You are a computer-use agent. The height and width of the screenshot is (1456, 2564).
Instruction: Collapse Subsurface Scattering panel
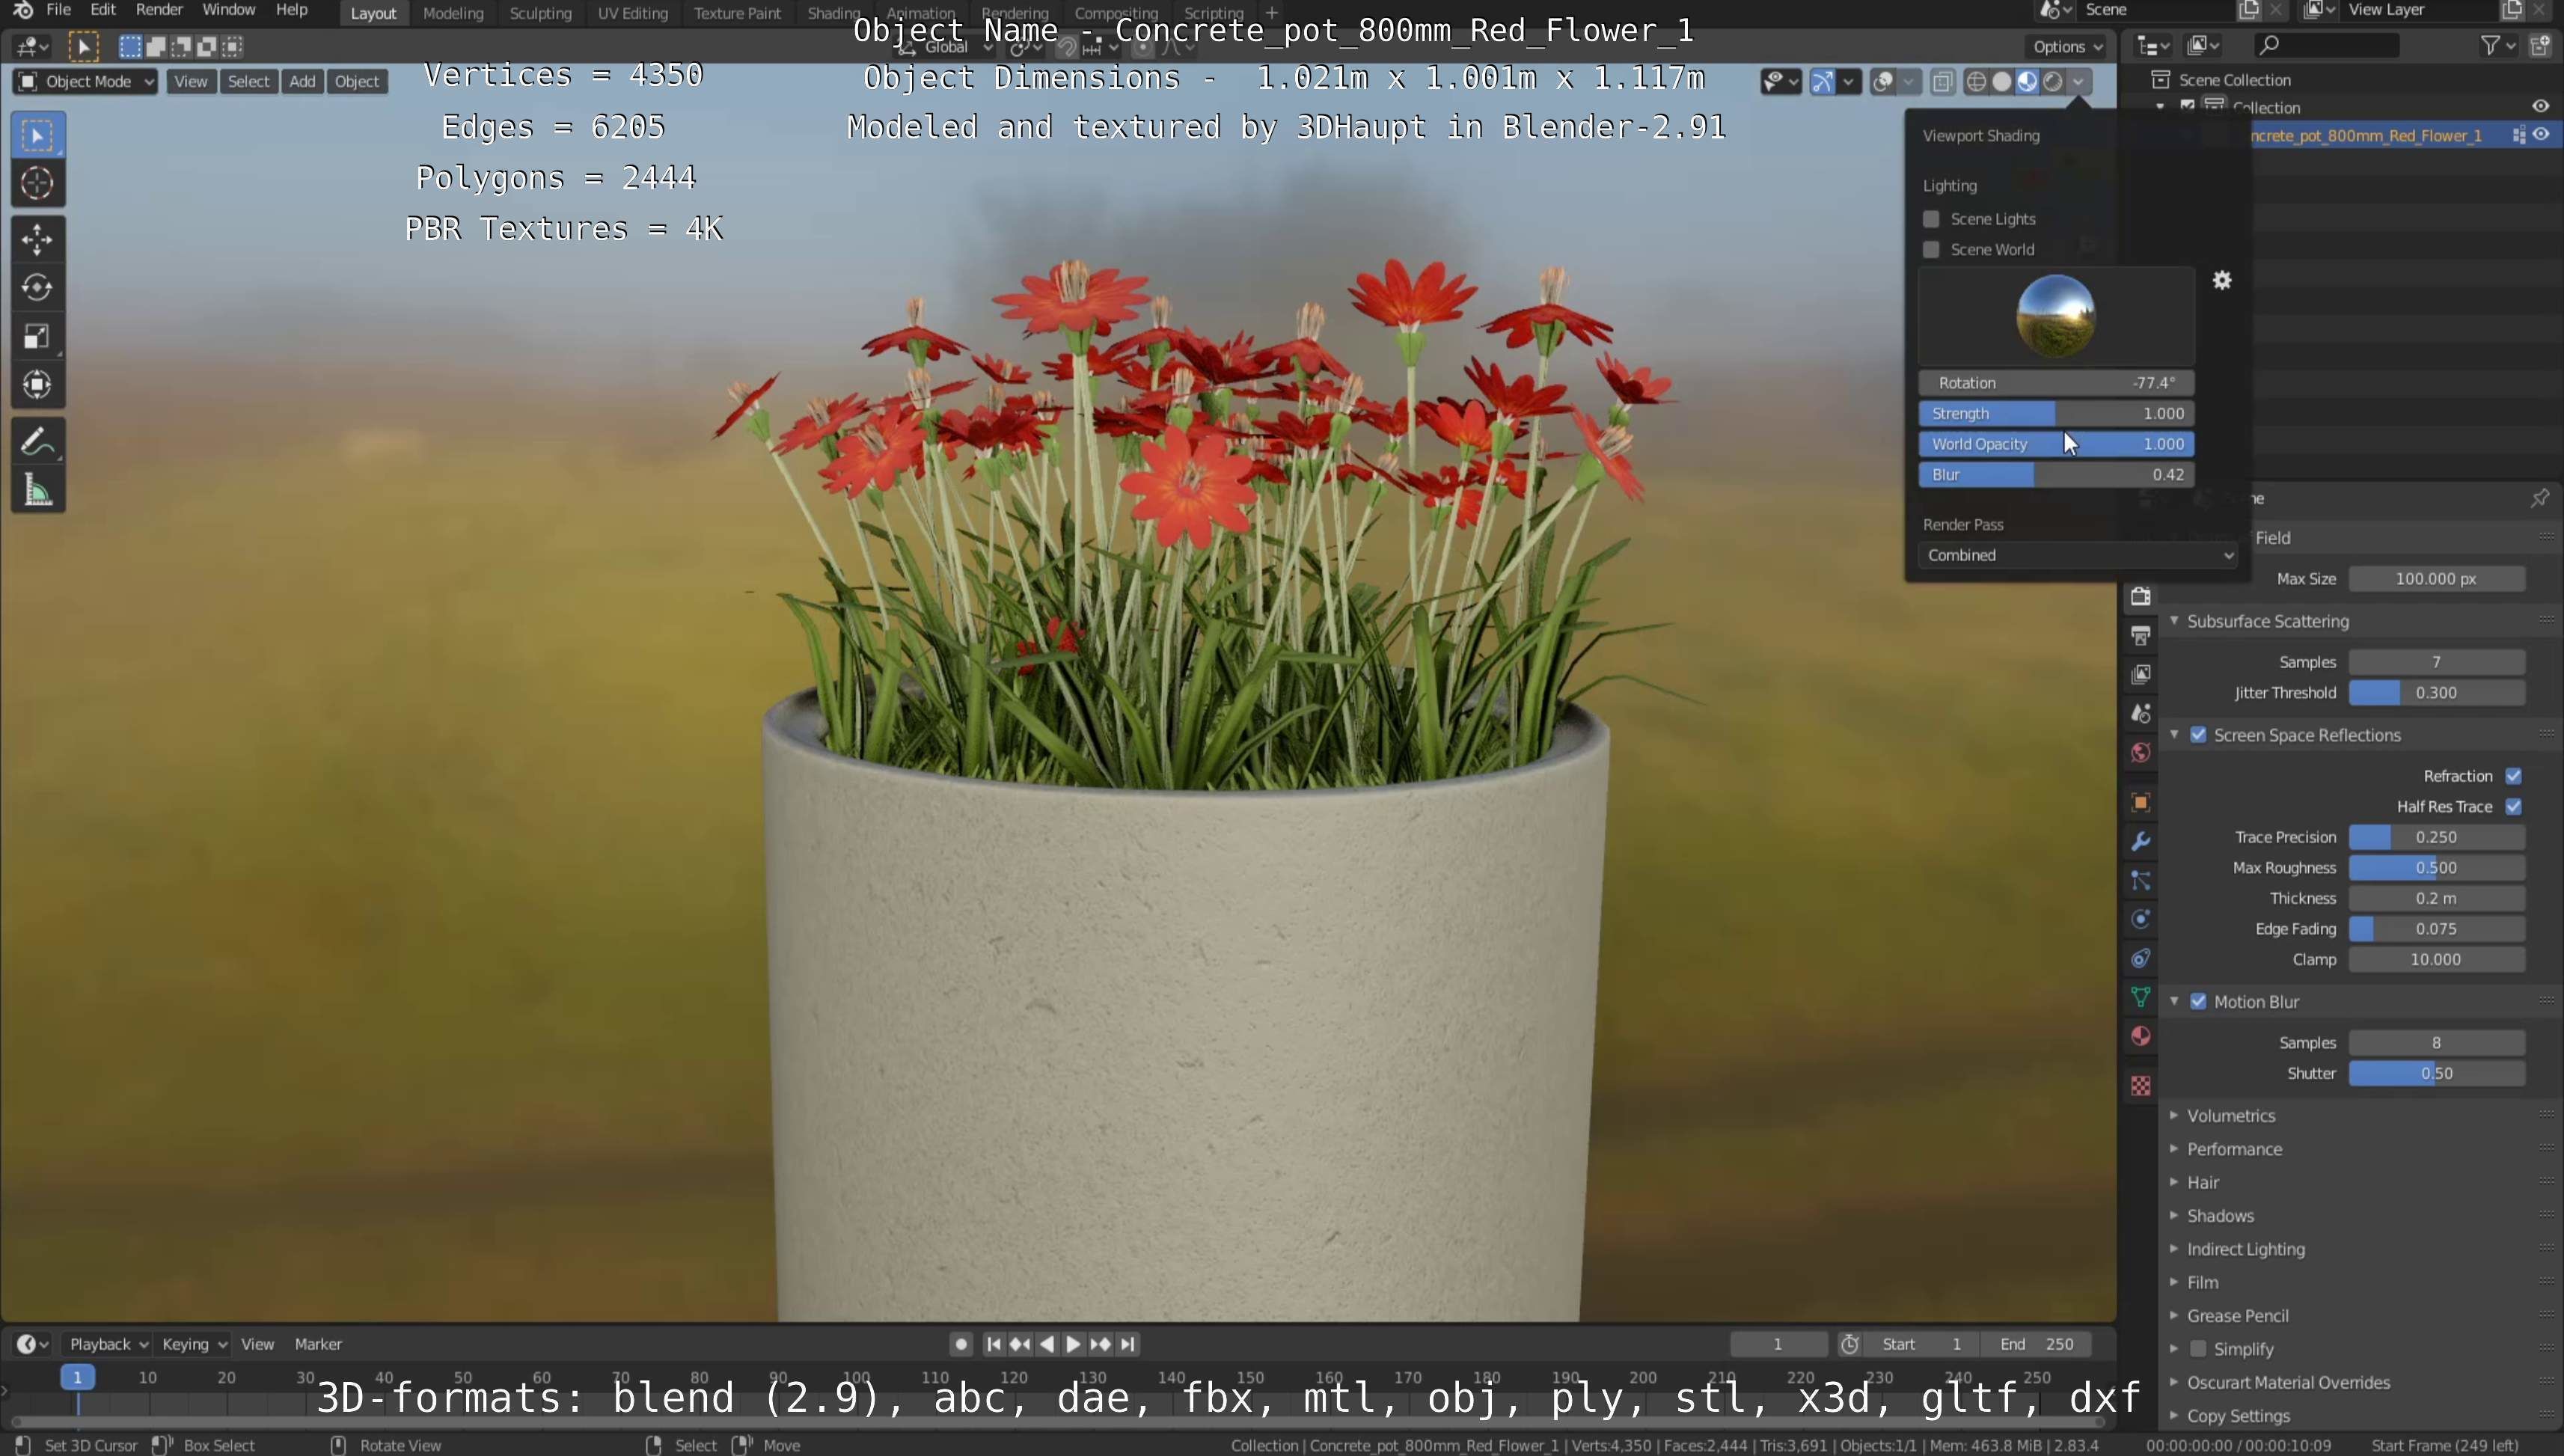coord(2266,621)
